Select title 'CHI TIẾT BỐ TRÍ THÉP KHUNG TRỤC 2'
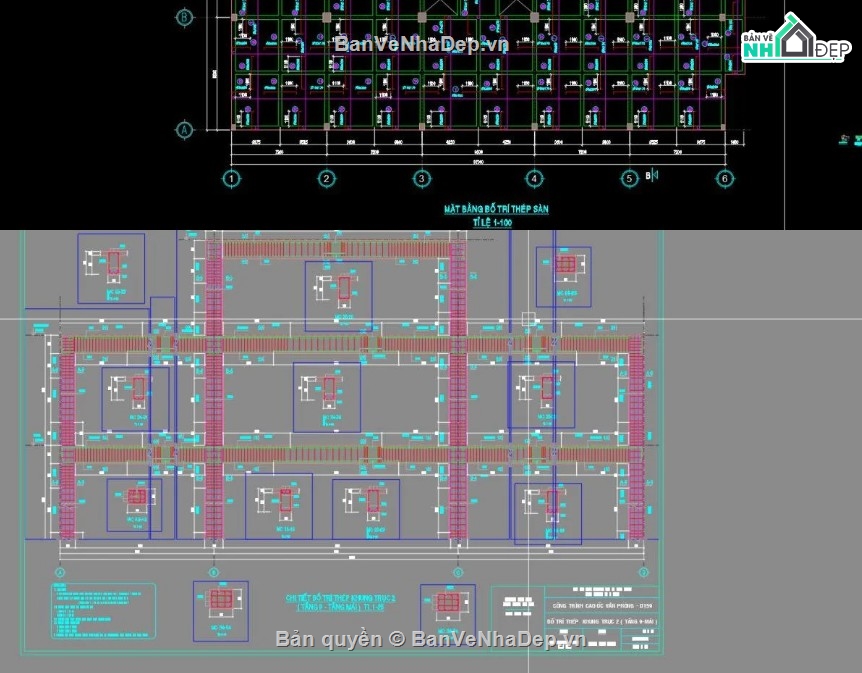The width and height of the screenshot is (862, 673). coord(340,598)
